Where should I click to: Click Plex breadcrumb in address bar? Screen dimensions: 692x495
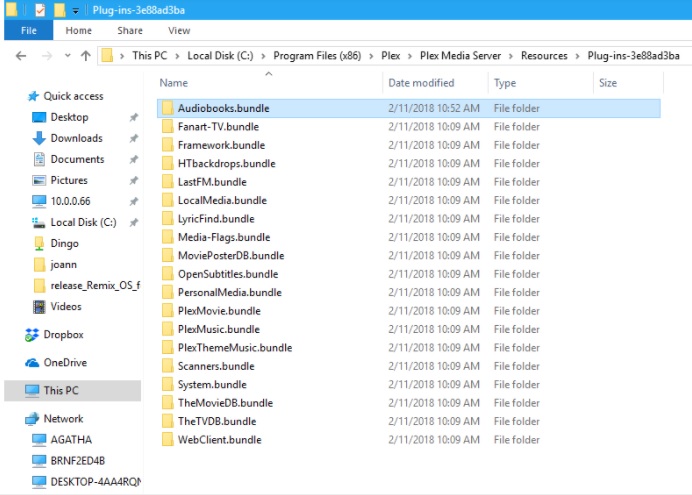click(x=391, y=56)
